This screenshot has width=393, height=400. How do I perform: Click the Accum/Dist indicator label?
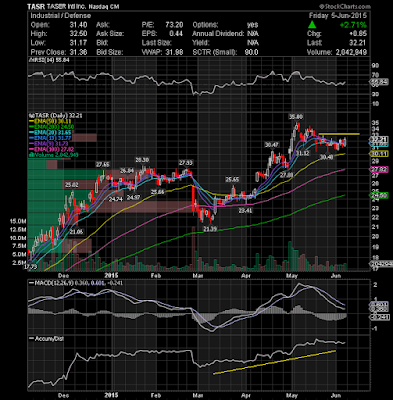click(x=47, y=339)
